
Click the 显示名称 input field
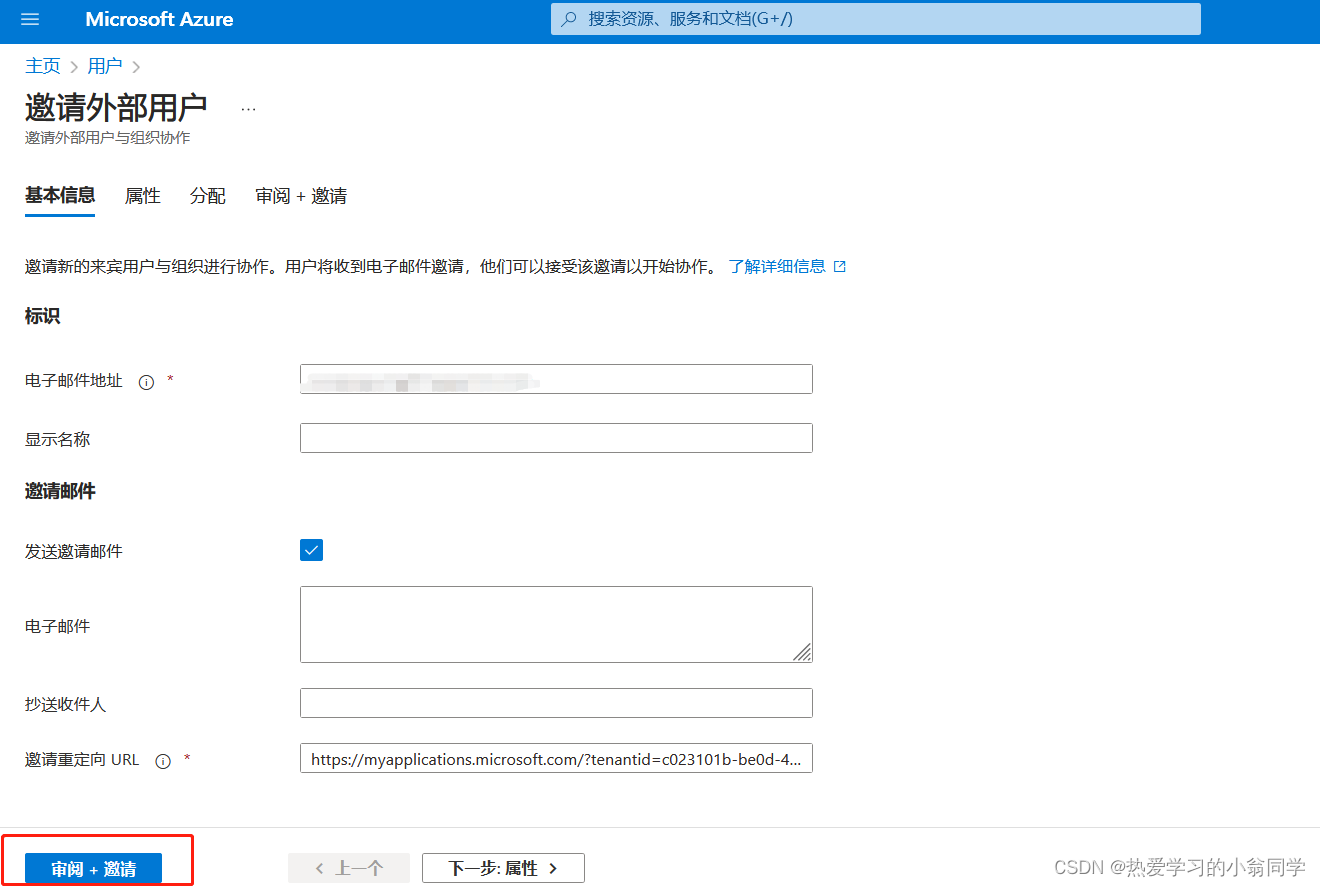[x=556, y=438]
